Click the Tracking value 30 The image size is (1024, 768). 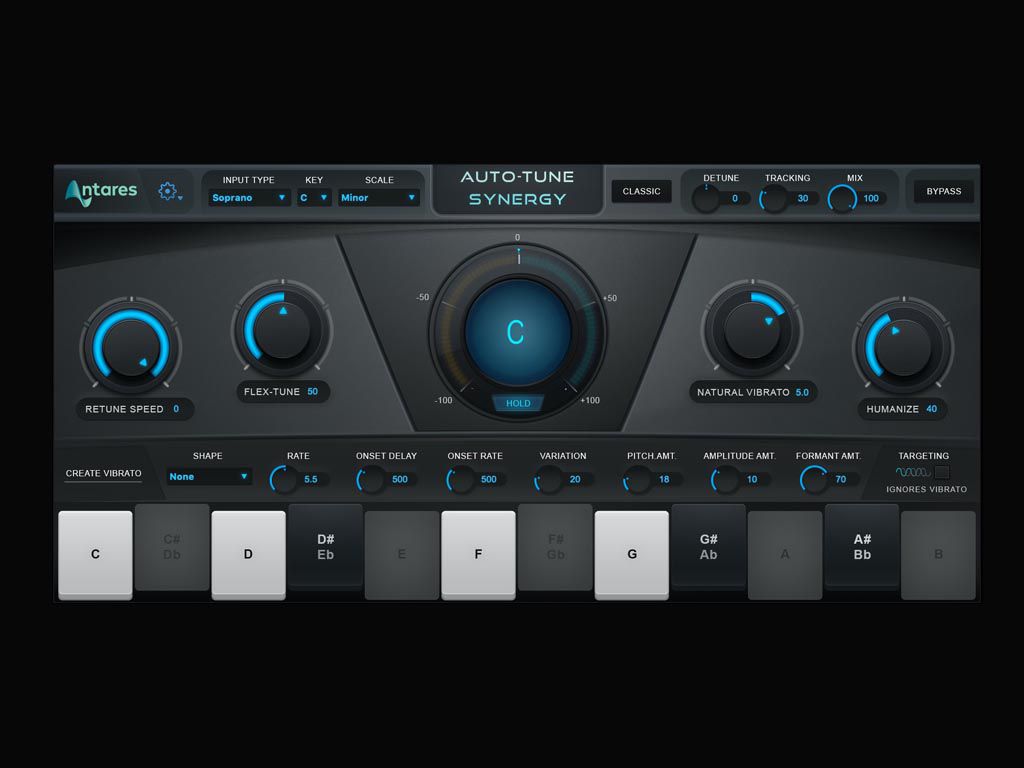(803, 199)
